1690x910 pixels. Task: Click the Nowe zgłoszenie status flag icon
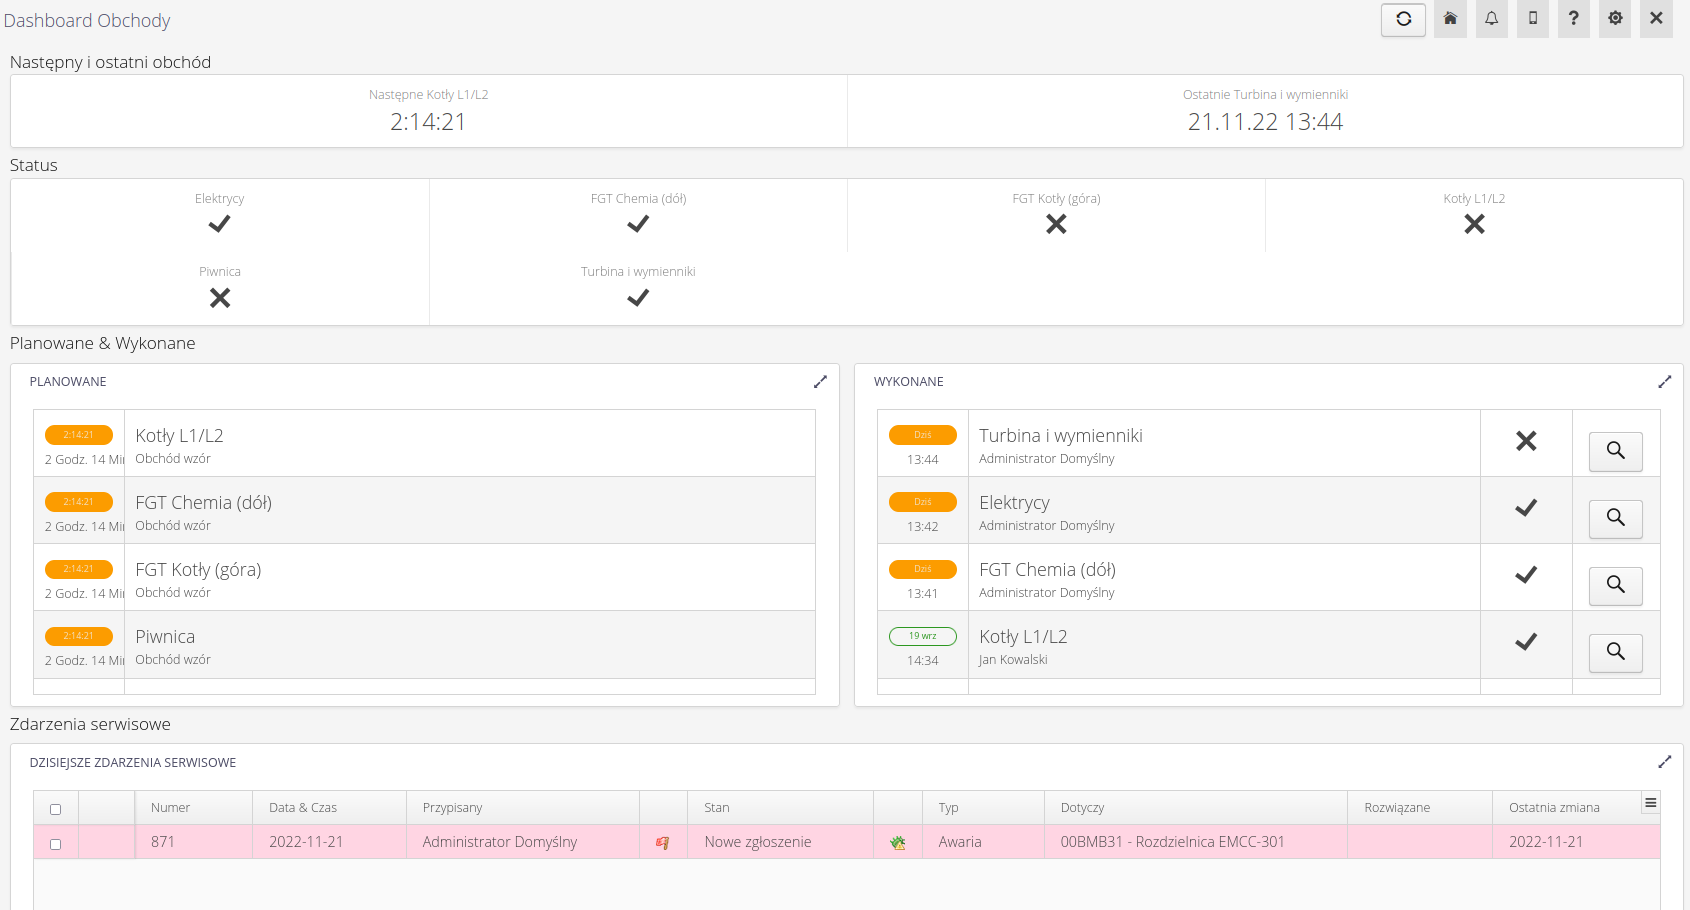(662, 843)
